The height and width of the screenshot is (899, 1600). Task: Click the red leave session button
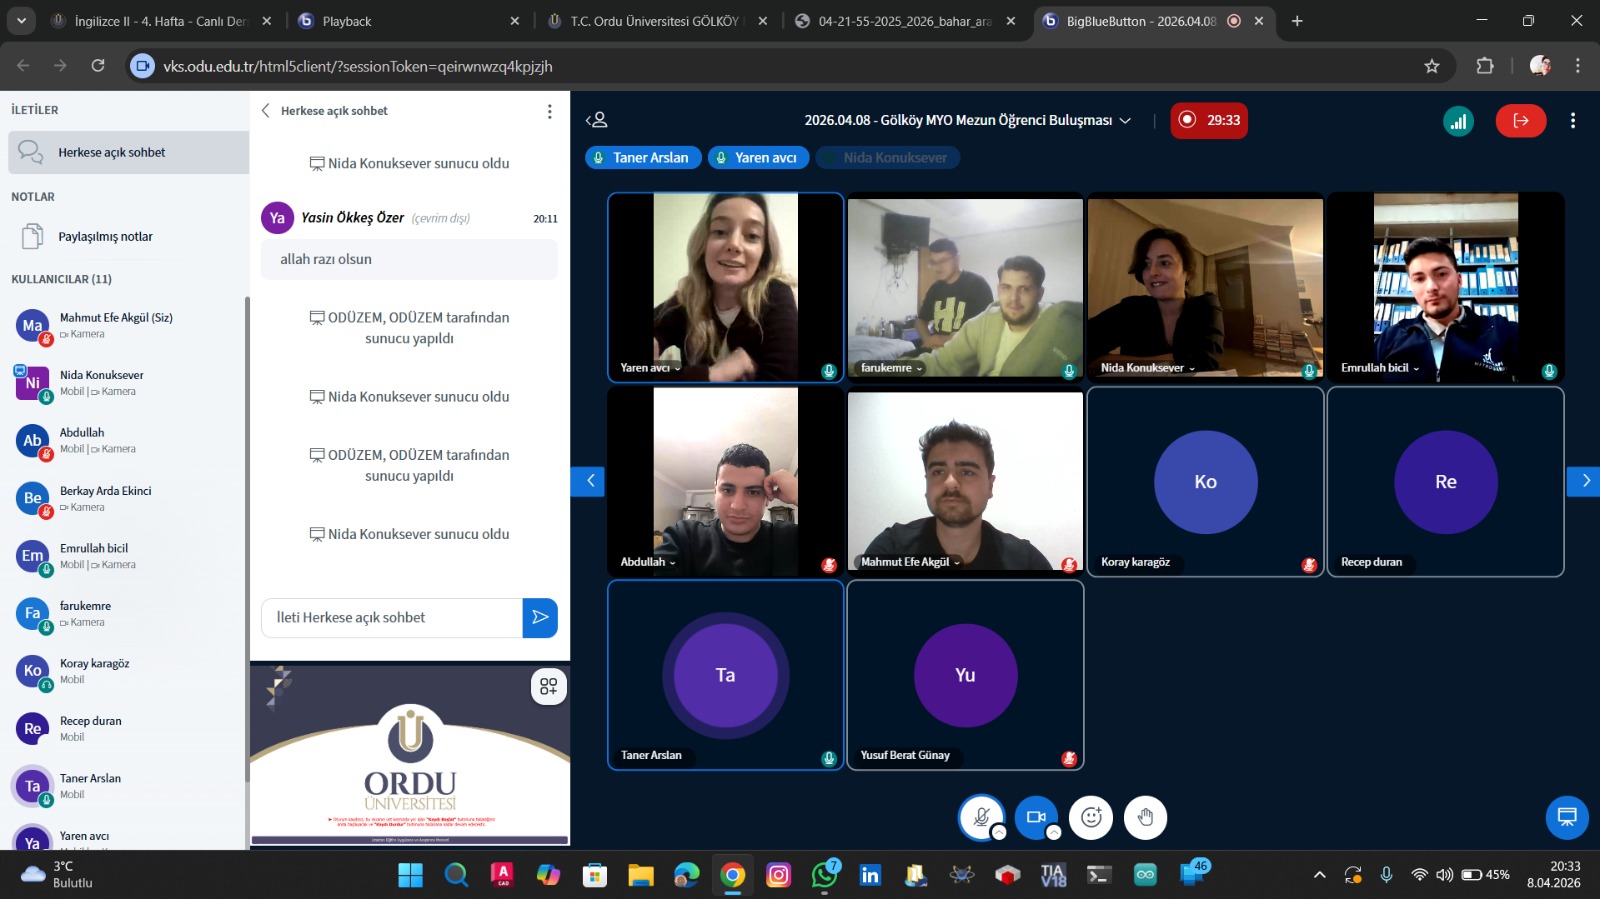[x=1520, y=121]
